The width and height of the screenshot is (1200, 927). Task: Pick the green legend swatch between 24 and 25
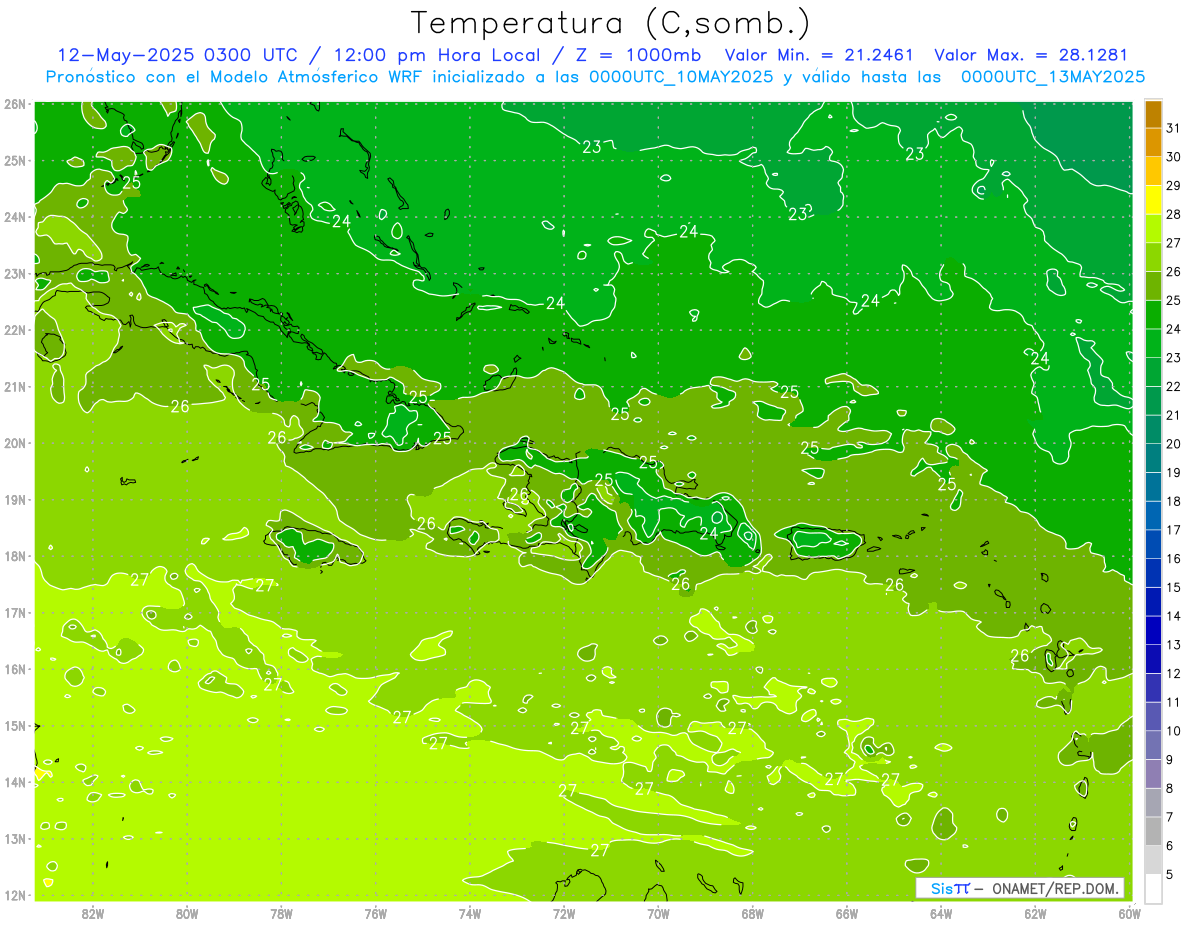[x=1153, y=314]
